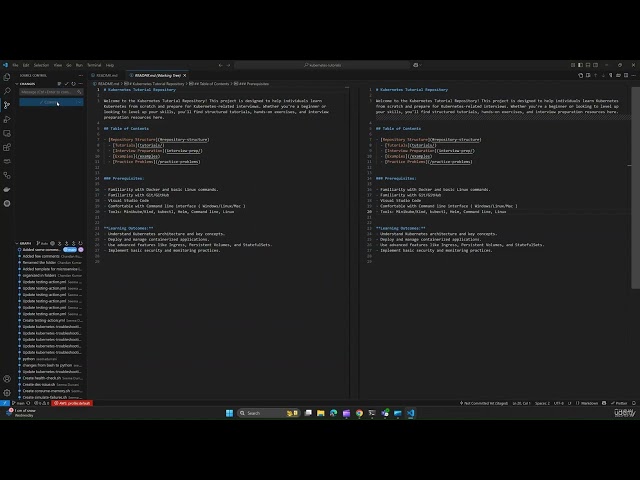Open Changes section more actions ellipsis
Screen dimensions: 640x480
coord(80,84)
